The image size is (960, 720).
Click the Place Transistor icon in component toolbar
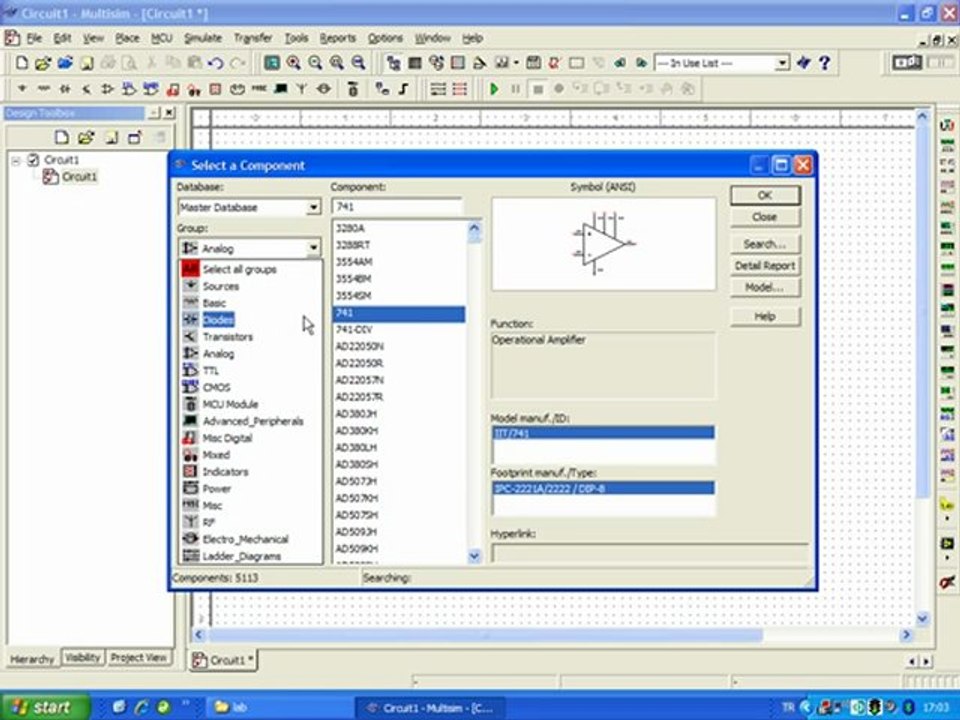tap(86, 89)
